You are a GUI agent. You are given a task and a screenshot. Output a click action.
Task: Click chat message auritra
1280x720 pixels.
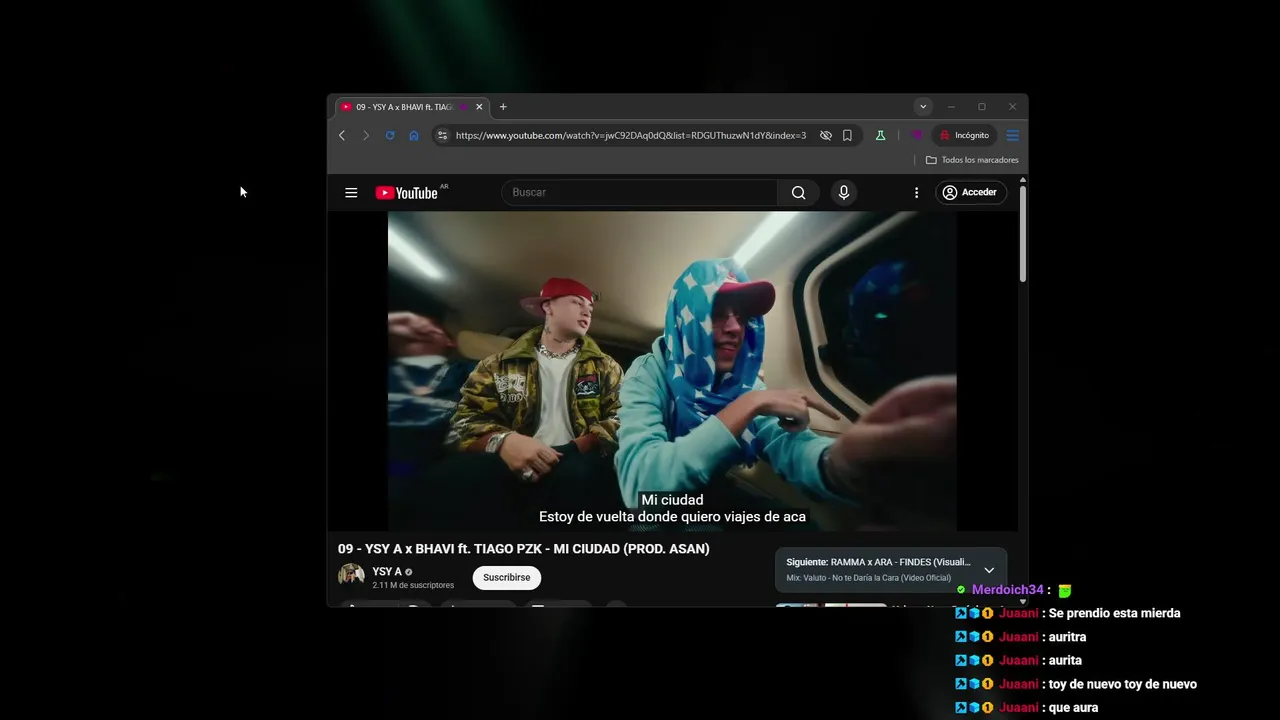coord(1068,637)
